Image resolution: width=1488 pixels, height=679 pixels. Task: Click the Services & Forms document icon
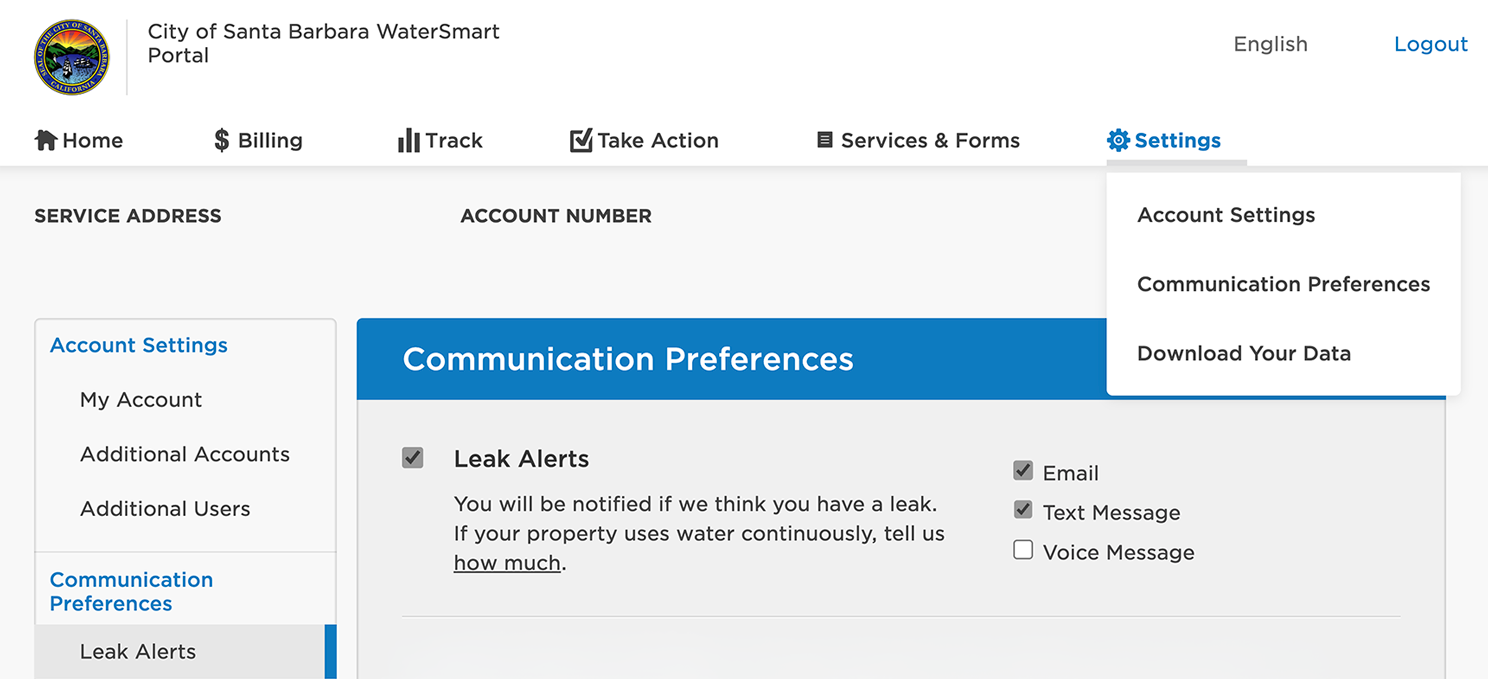tap(825, 141)
